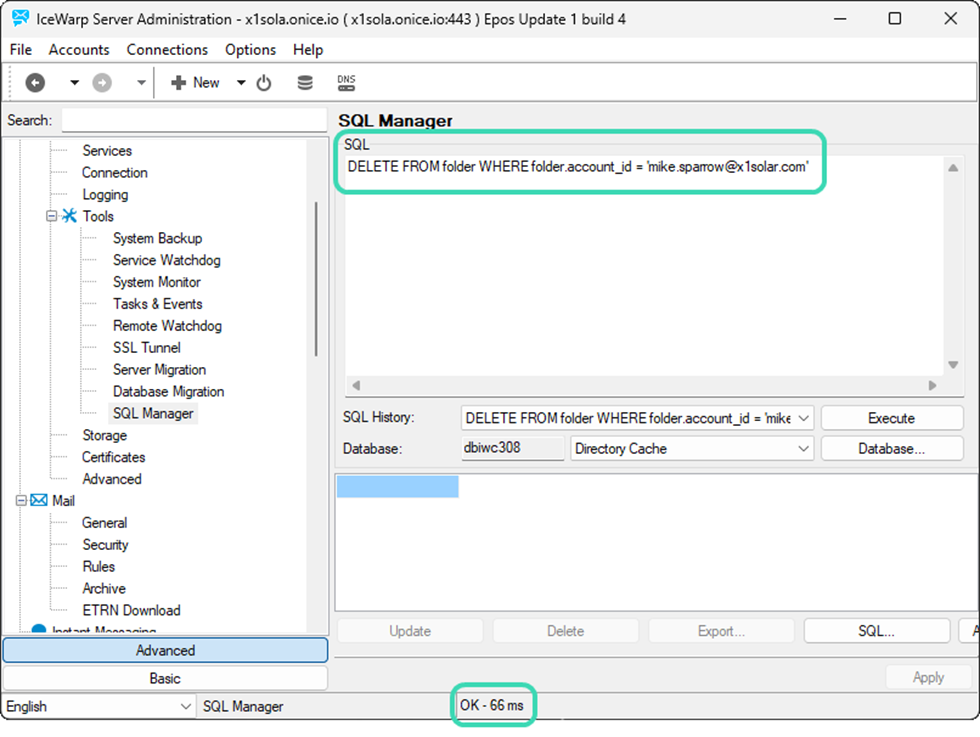Click inside the SQL query text area
Screen dimensions: 980x737
point(644,266)
